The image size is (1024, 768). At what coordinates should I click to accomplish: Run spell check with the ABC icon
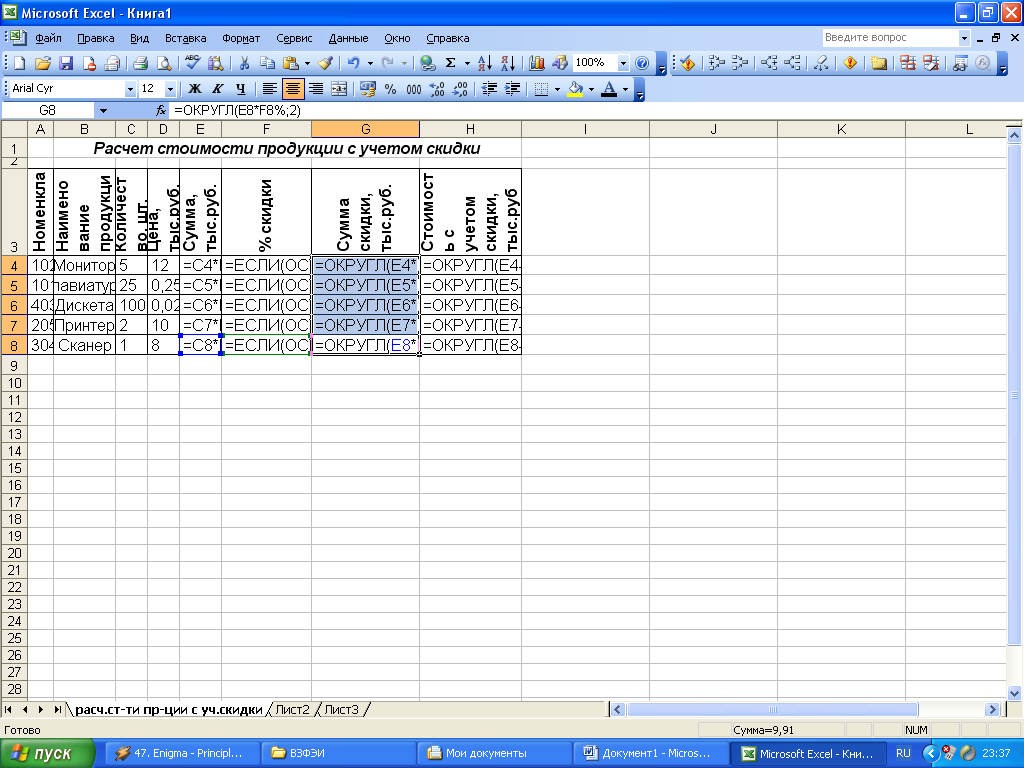[x=192, y=63]
